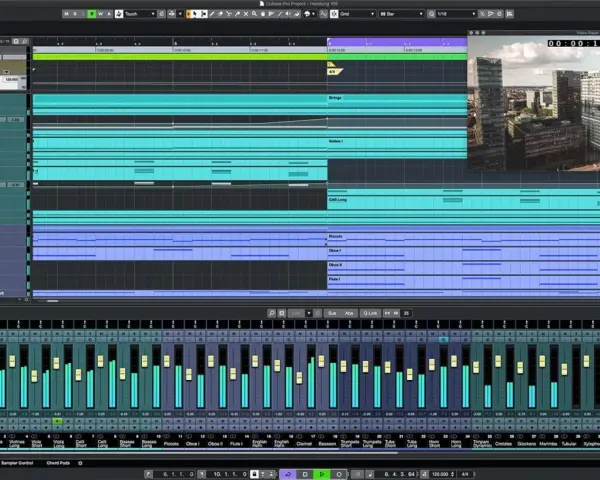The image size is (600, 480).
Task: Click the 4/4 signature marker on timeline
Action: (334, 72)
